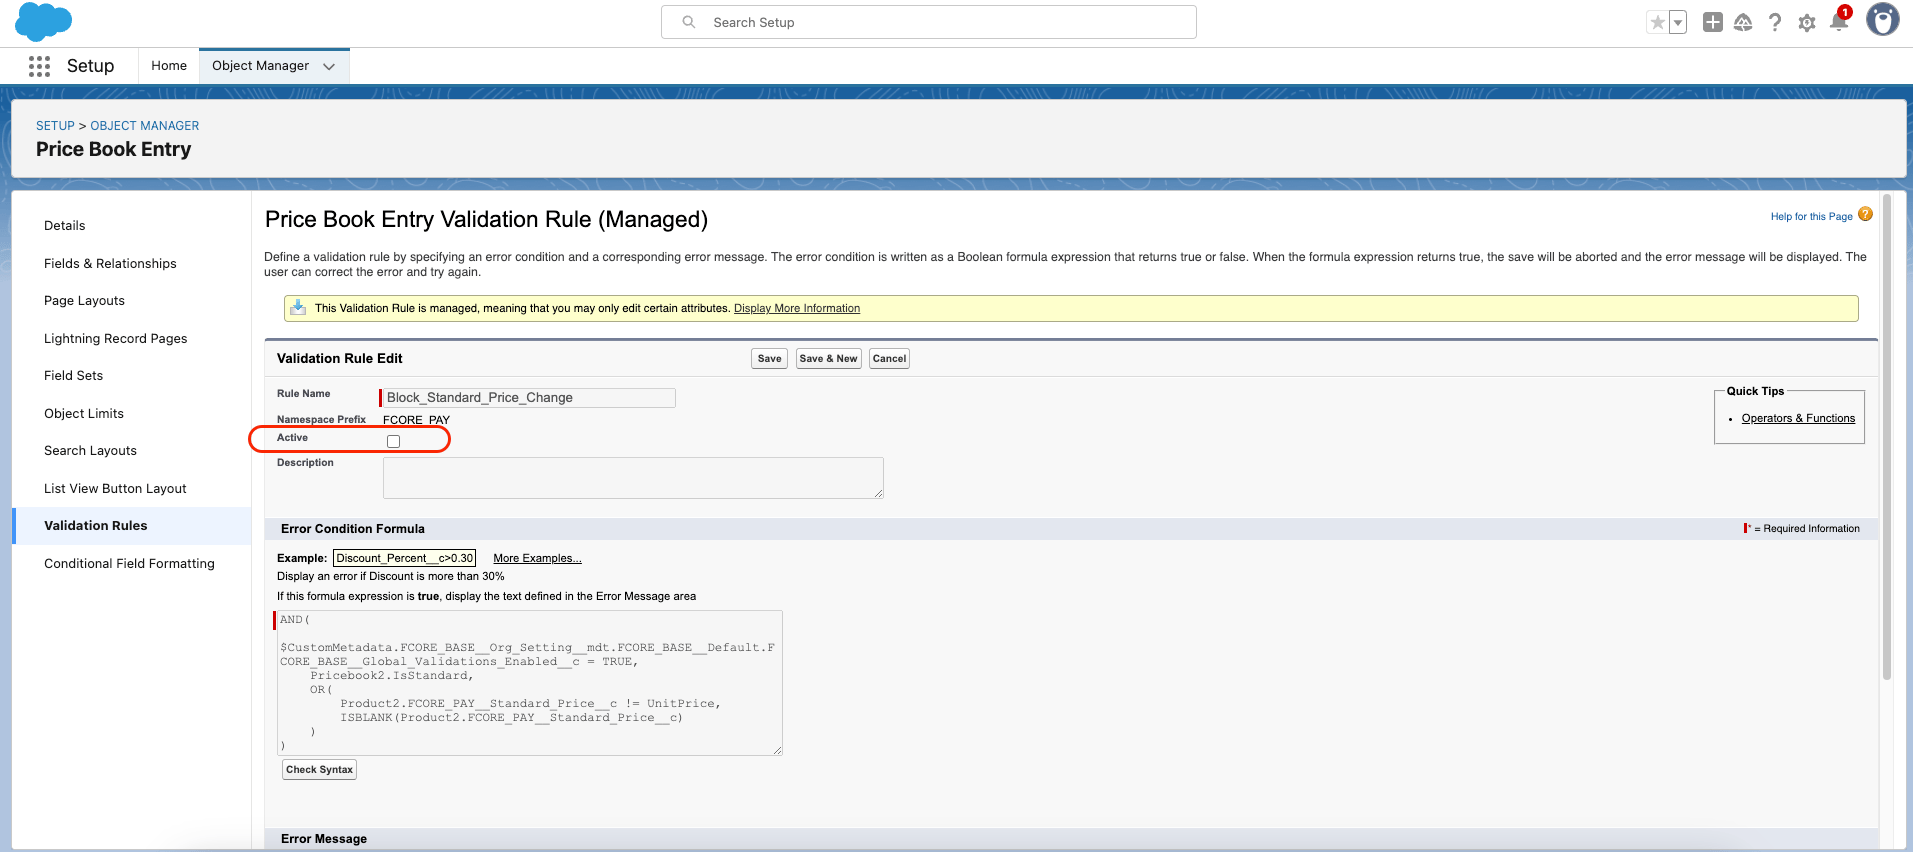Click the Save & New button
Image resolution: width=1913 pixels, height=852 pixels.
coord(828,358)
